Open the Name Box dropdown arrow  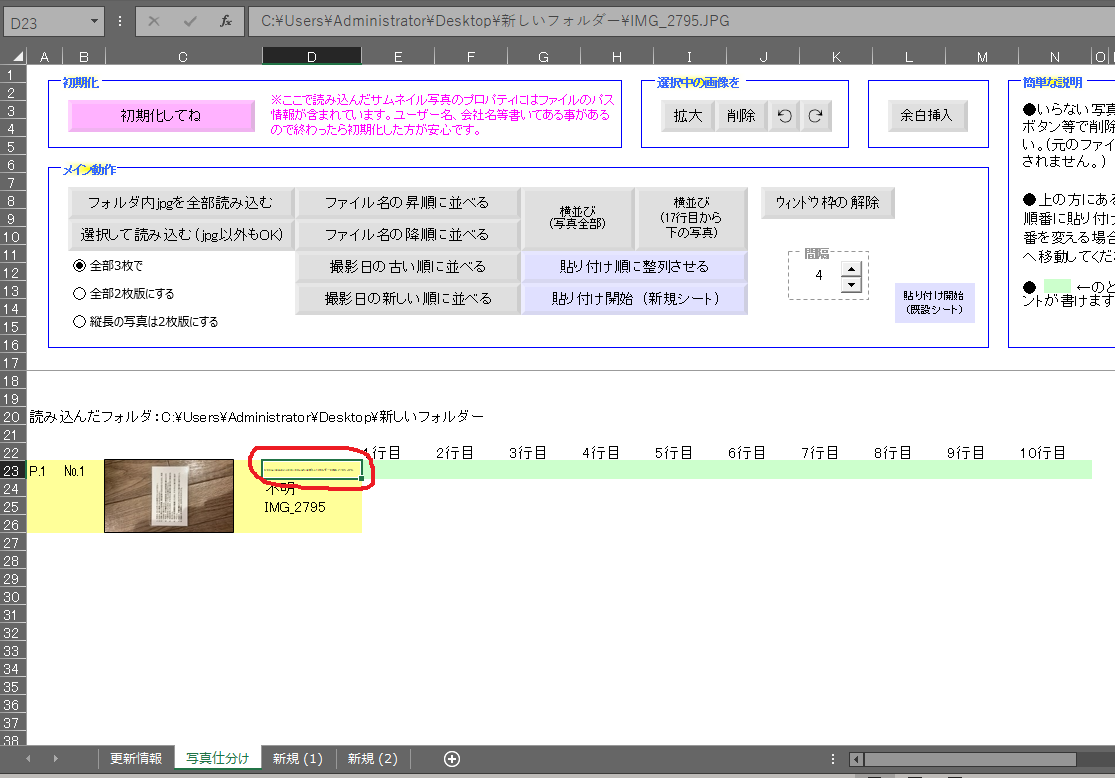(95, 21)
